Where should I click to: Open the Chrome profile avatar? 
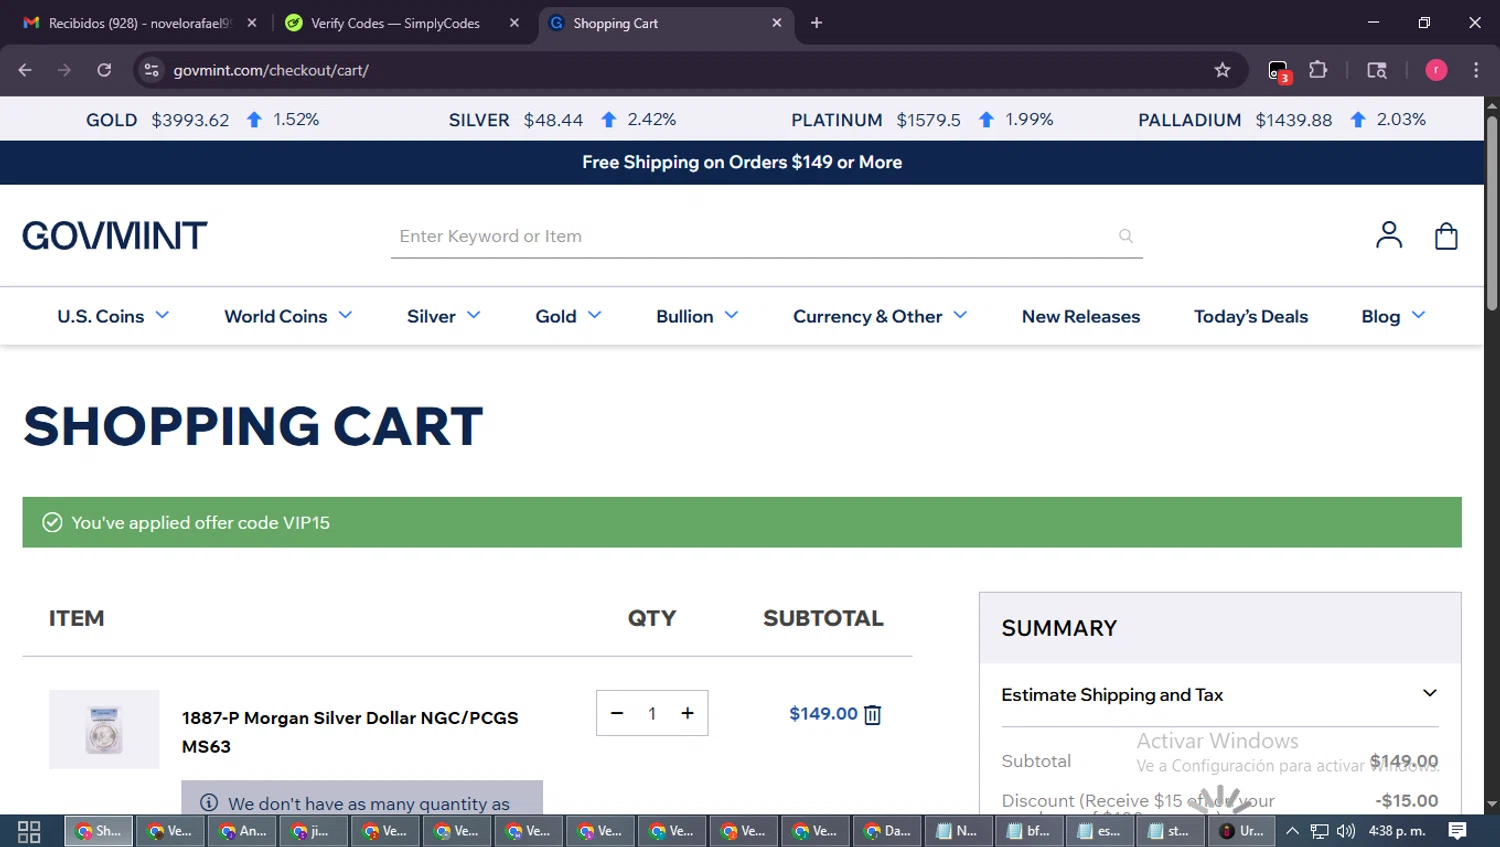click(1436, 70)
